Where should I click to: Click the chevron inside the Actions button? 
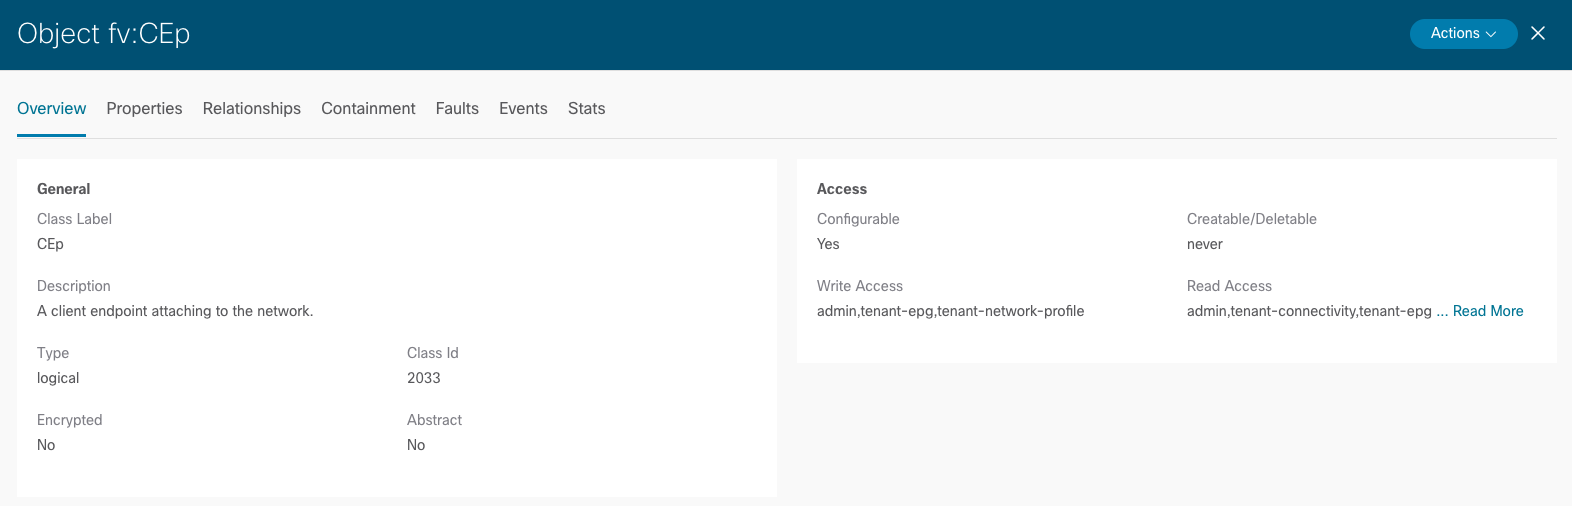(1491, 34)
